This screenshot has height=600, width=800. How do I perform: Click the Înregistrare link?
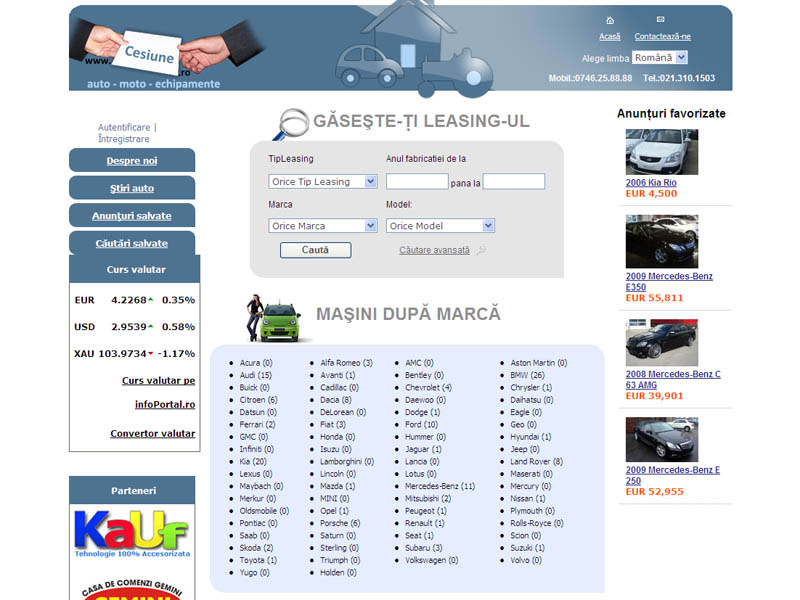tap(124, 139)
